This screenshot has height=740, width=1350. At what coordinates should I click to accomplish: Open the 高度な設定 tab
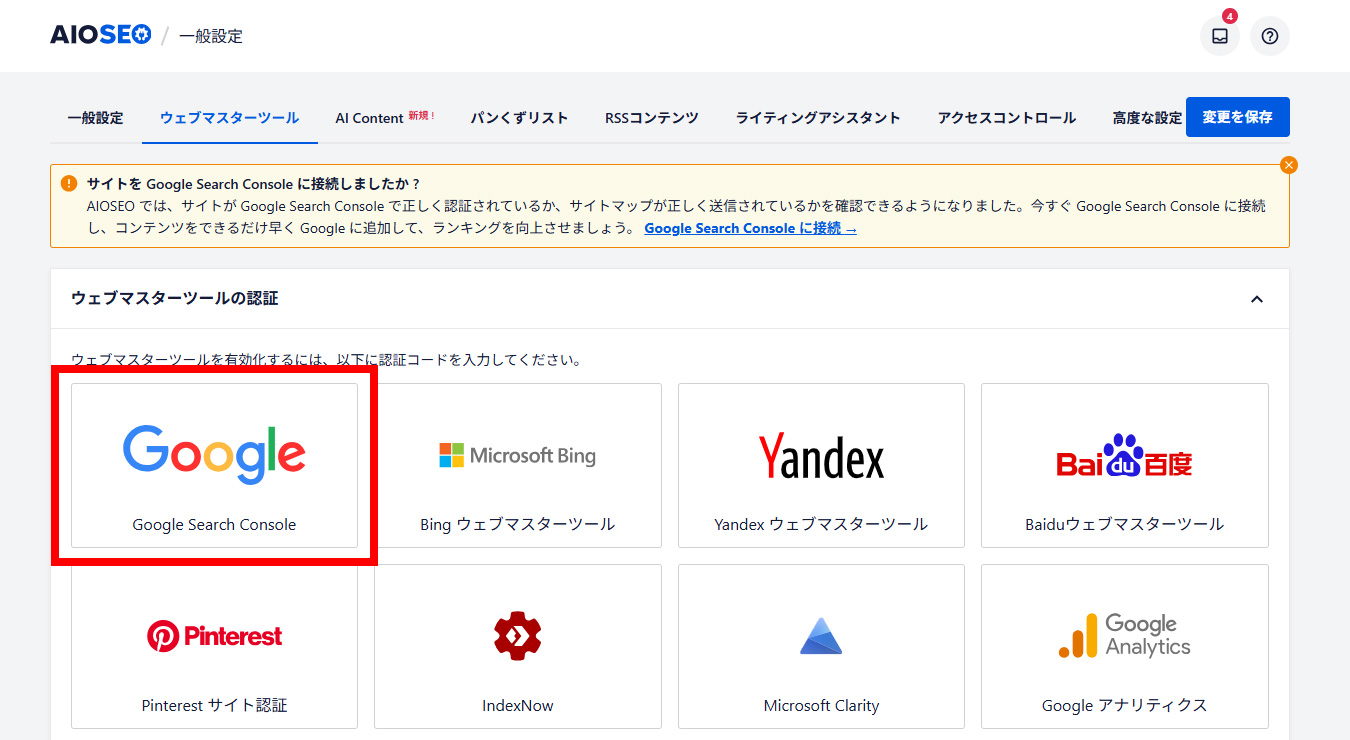pyautogui.click(x=1146, y=117)
